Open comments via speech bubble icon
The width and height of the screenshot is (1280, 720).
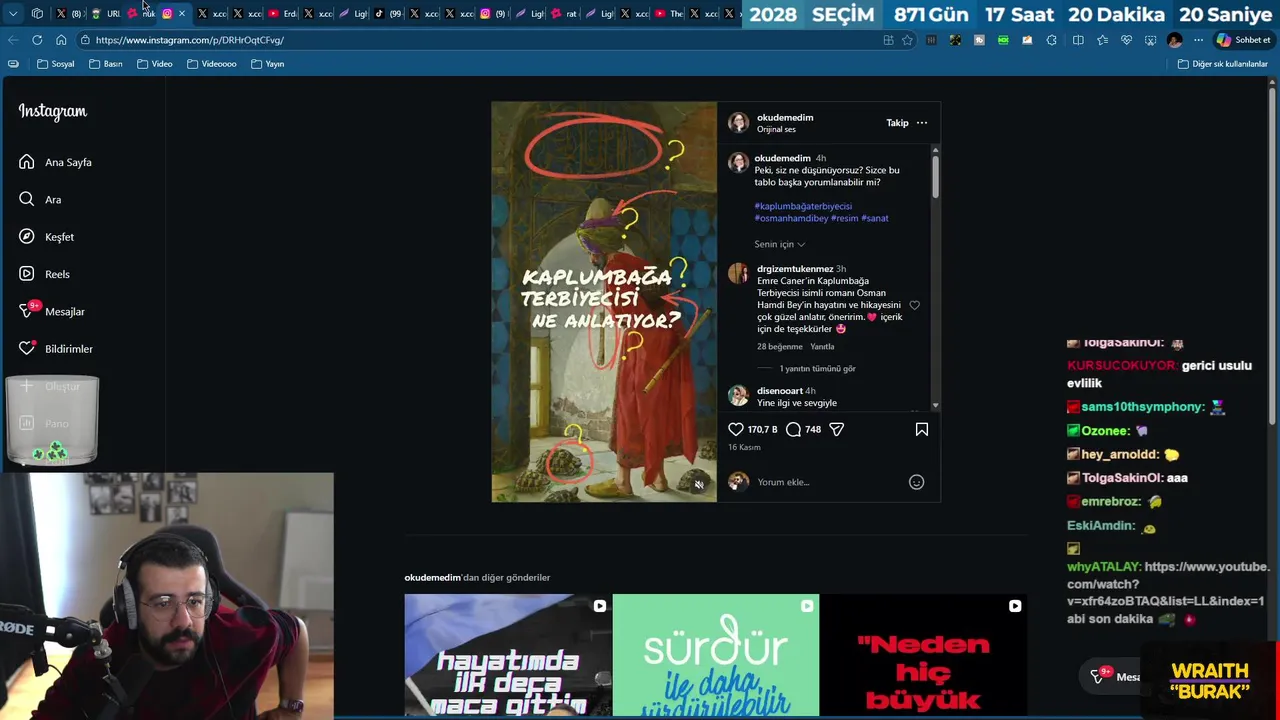[x=793, y=429]
